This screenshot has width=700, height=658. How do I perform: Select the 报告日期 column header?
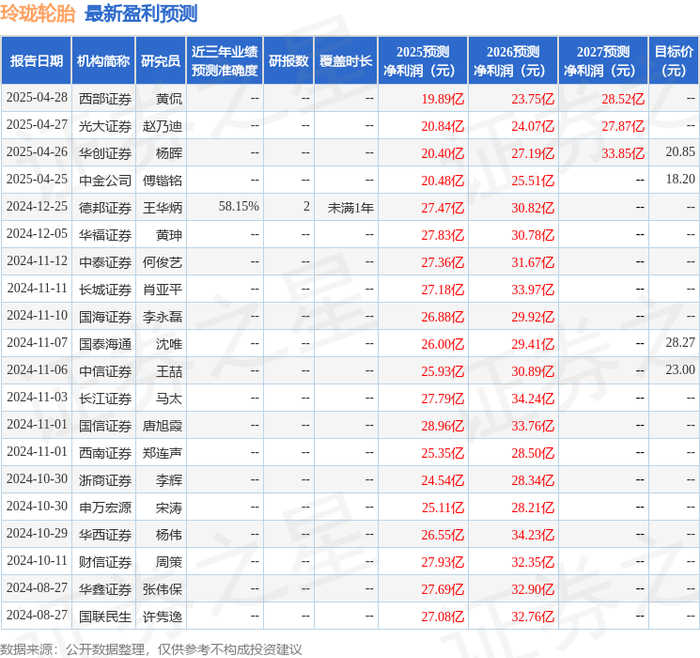pos(36,61)
